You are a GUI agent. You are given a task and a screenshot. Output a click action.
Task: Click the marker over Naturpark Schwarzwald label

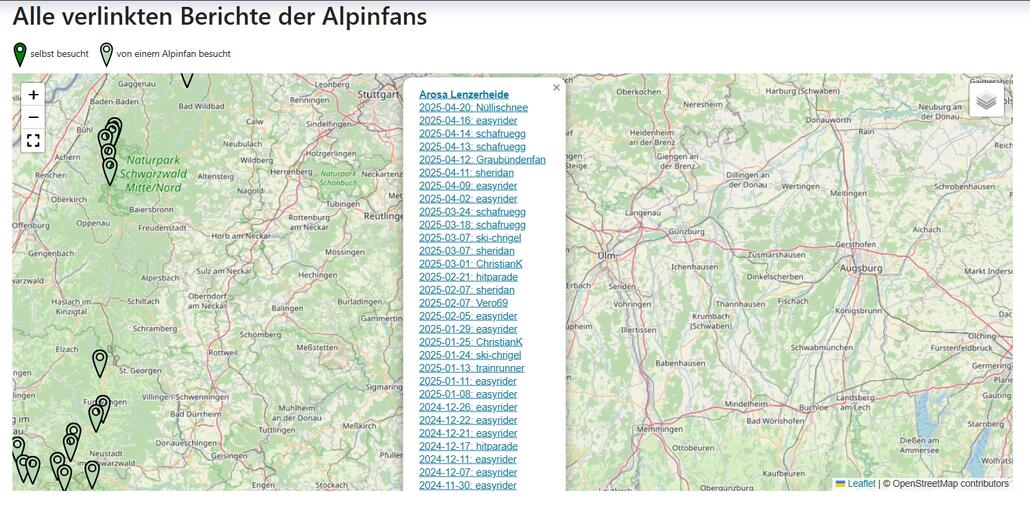pyautogui.click(x=110, y=170)
